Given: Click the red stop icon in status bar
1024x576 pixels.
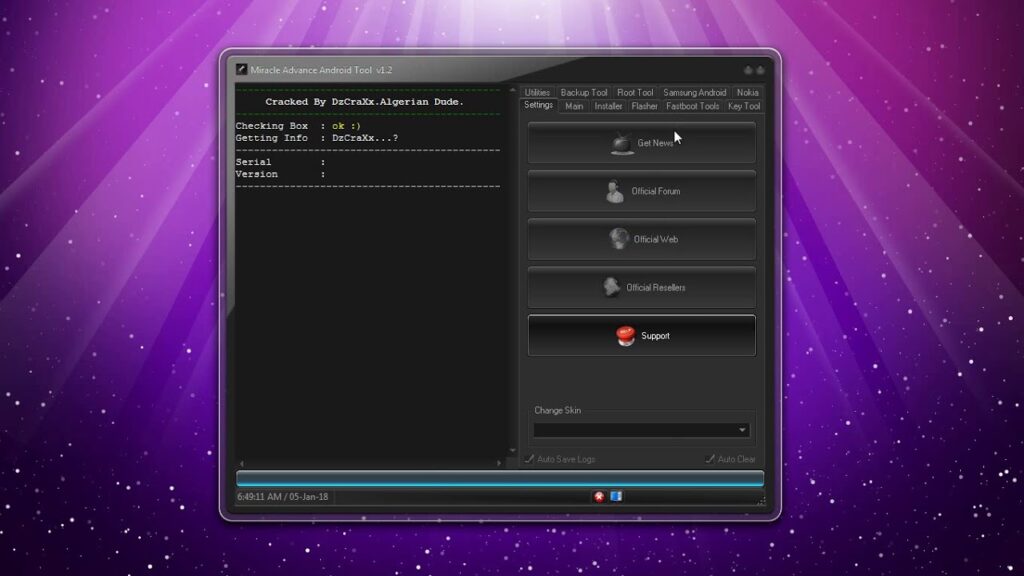Looking at the screenshot, I should point(599,496).
